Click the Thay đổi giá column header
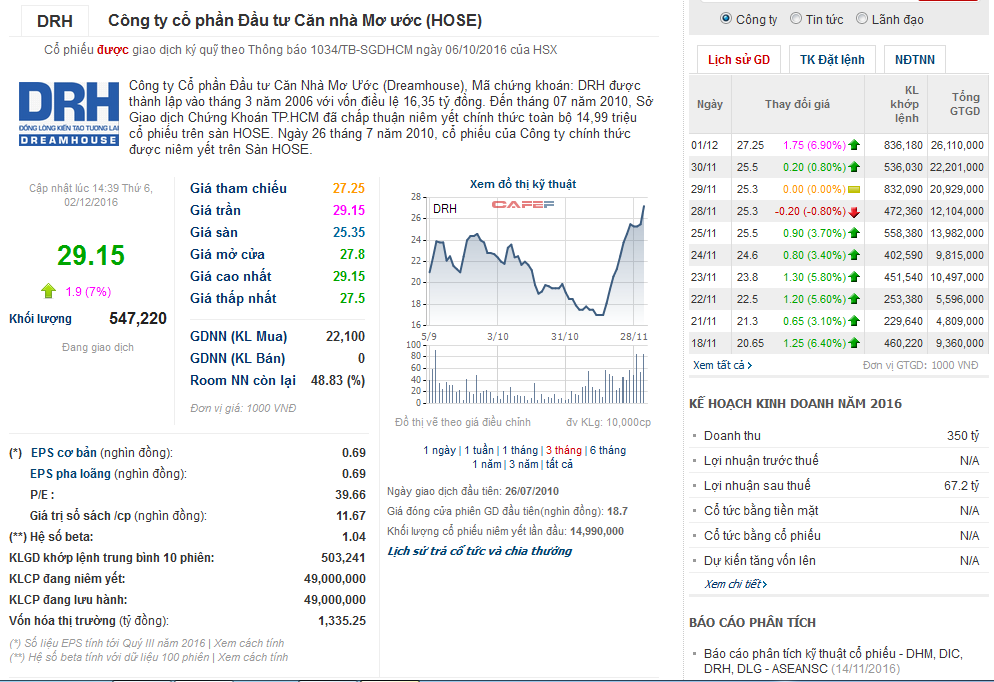 point(797,104)
